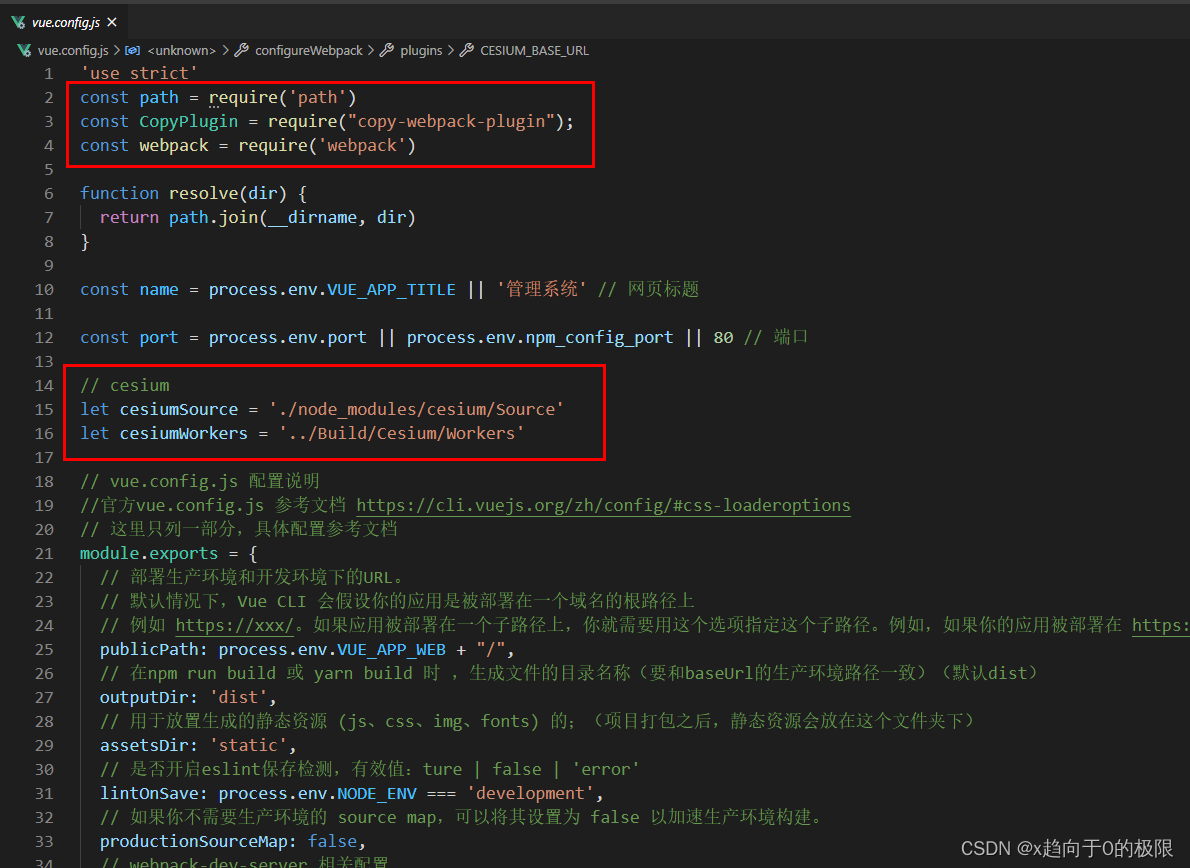Click the https://xxx/ link on line 24

click(234, 624)
